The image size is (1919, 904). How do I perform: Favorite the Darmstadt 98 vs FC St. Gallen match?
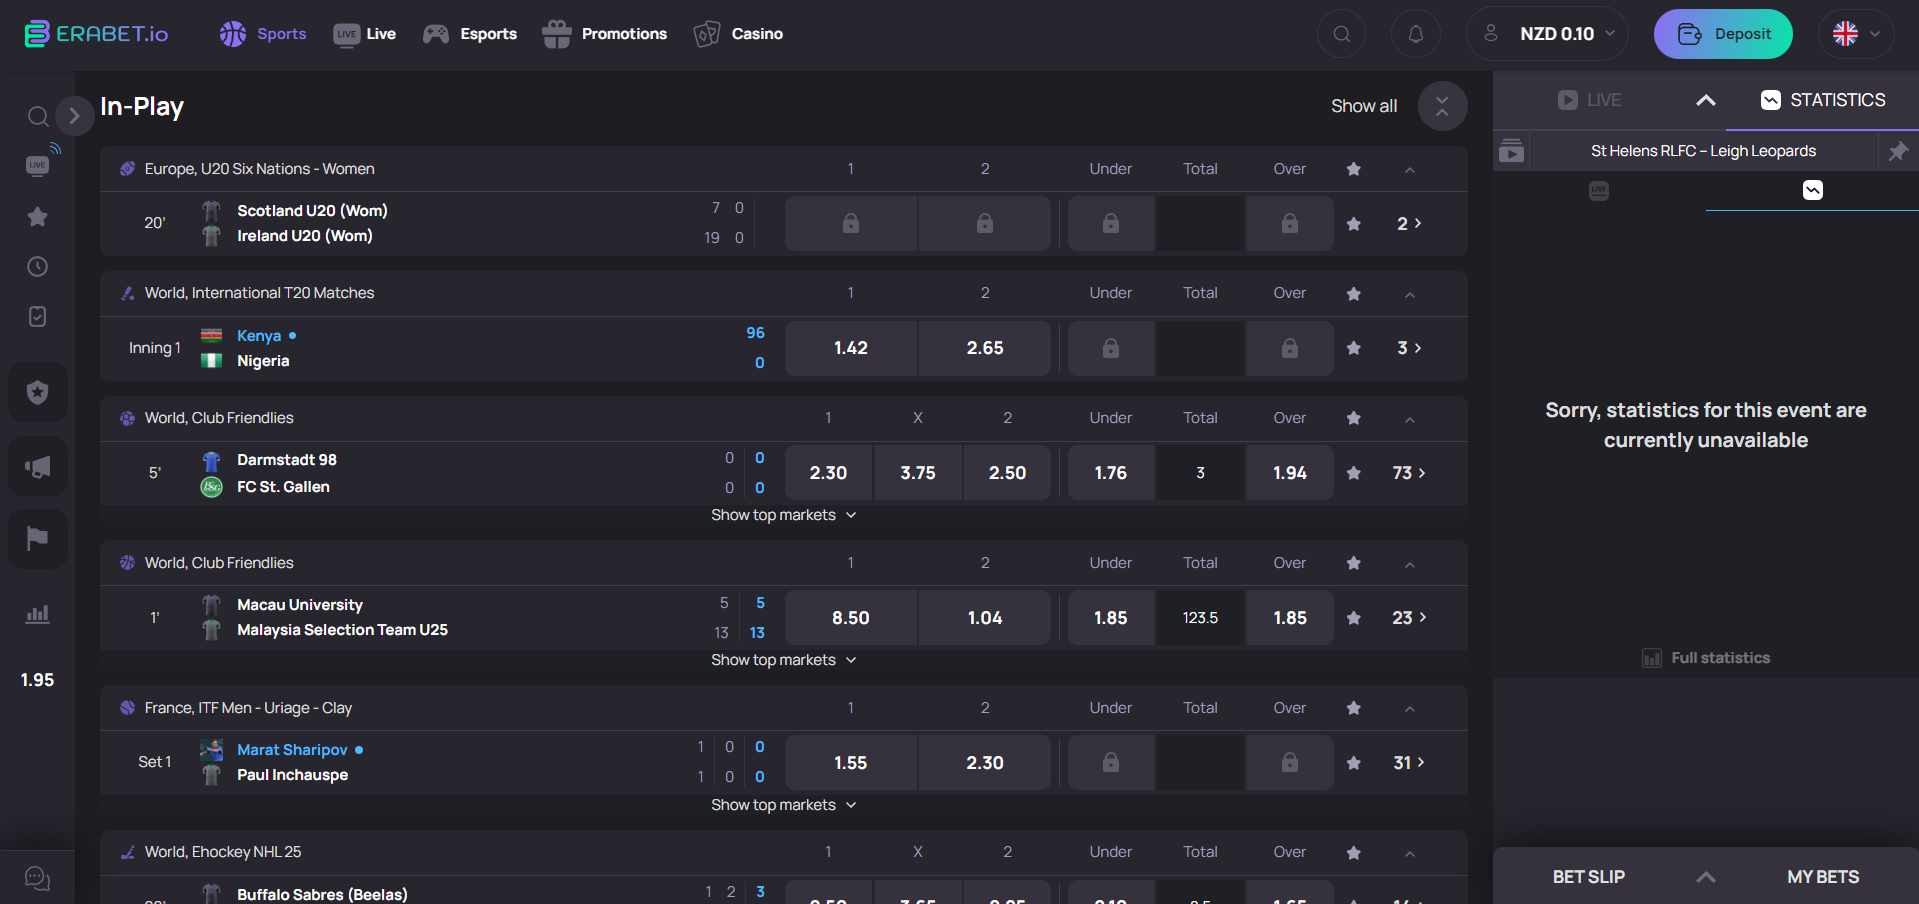[x=1354, y=473]
